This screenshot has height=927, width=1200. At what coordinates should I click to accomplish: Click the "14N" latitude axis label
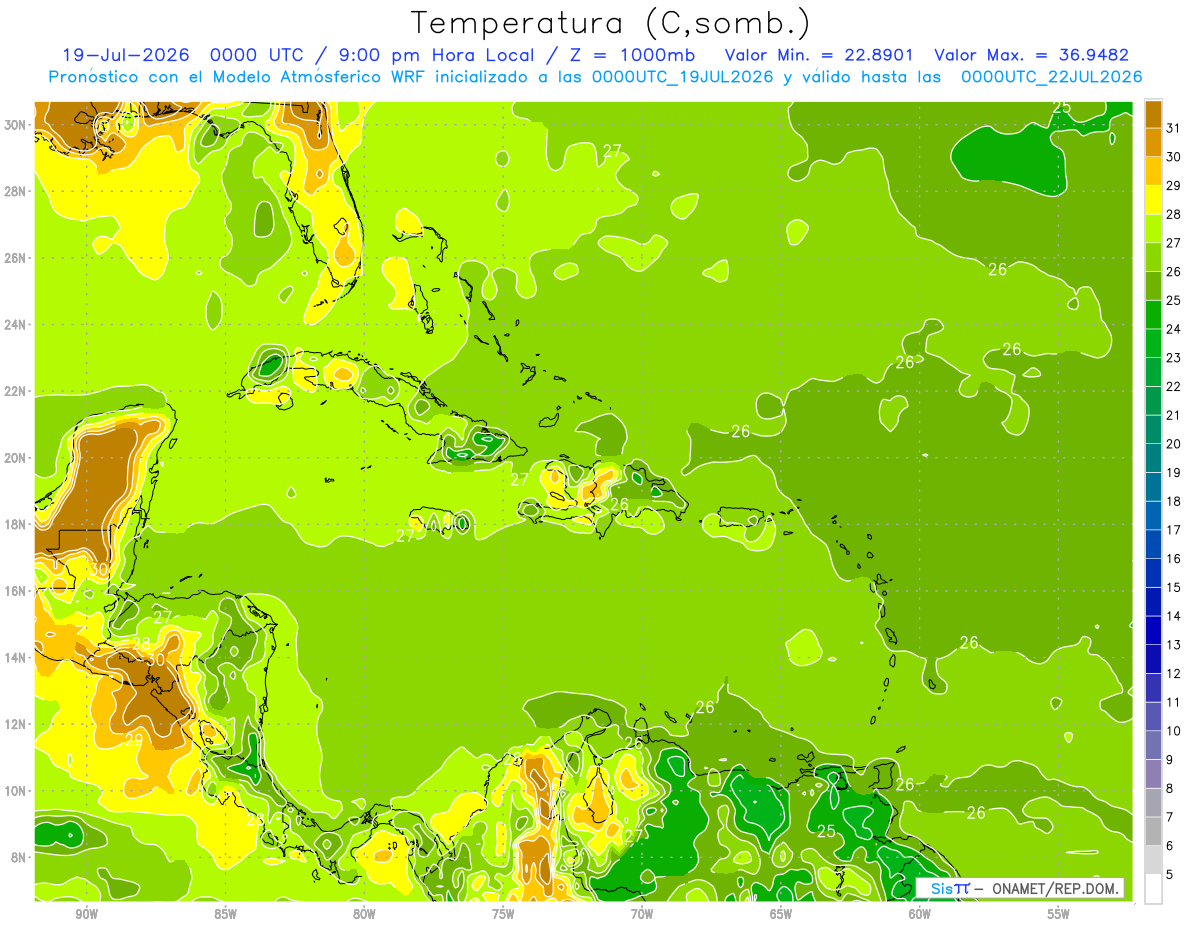(x=16, y=658)
